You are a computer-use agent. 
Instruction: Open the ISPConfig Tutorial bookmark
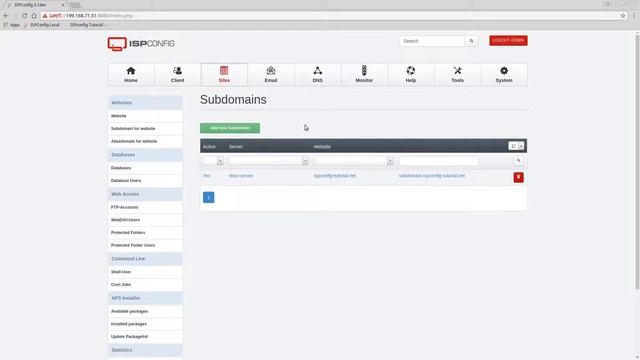tap(86, 25)
